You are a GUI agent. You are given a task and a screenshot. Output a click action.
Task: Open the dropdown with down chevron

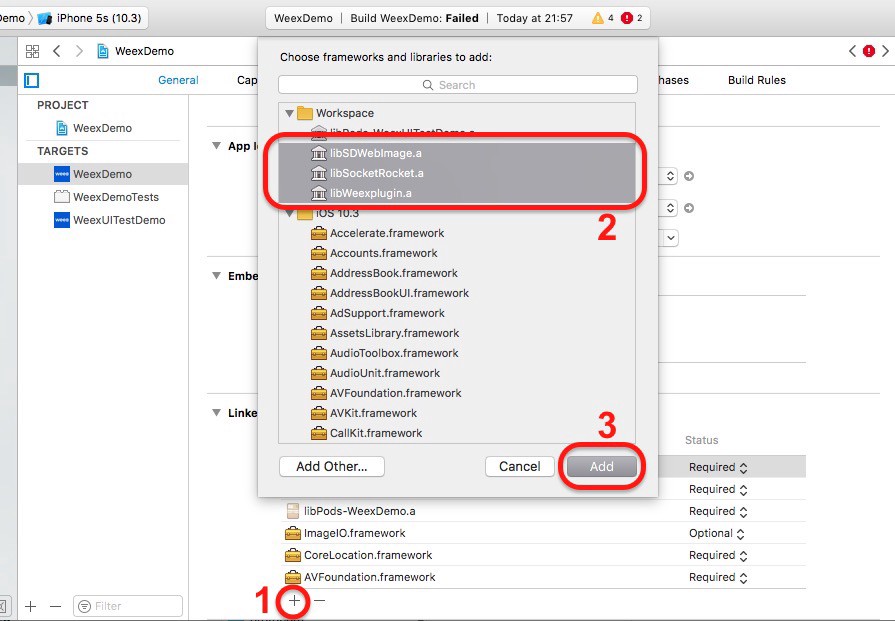(x=671, y=237)
